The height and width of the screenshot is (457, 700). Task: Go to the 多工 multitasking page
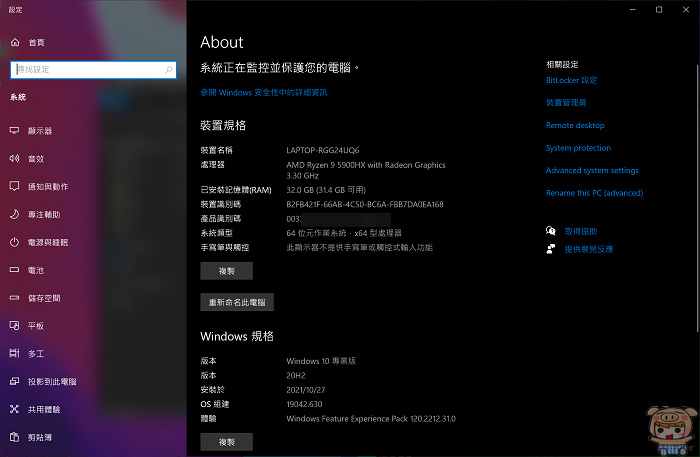(x=36, y=354)
